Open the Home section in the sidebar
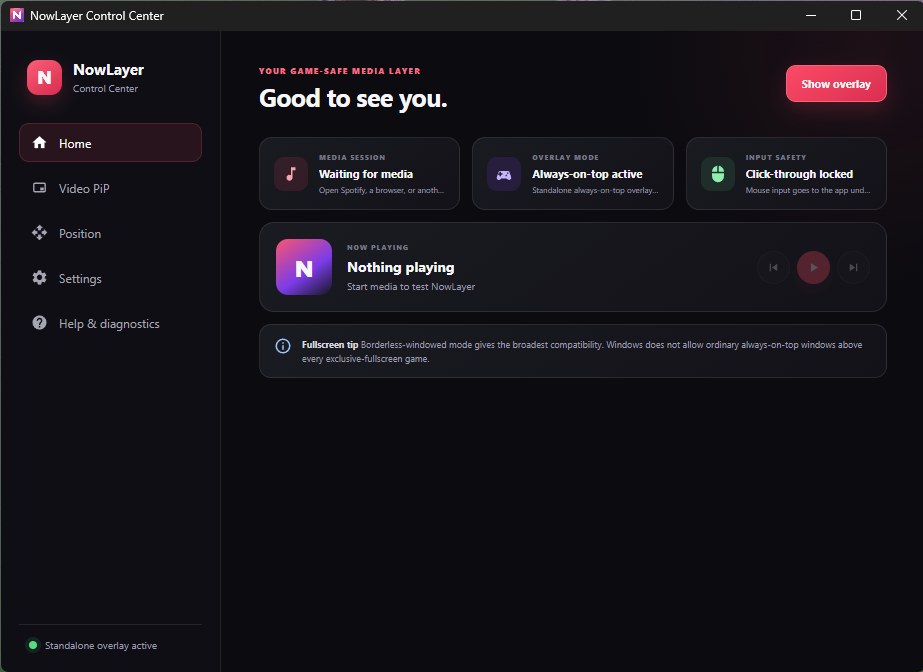 [x=110, y=143]
